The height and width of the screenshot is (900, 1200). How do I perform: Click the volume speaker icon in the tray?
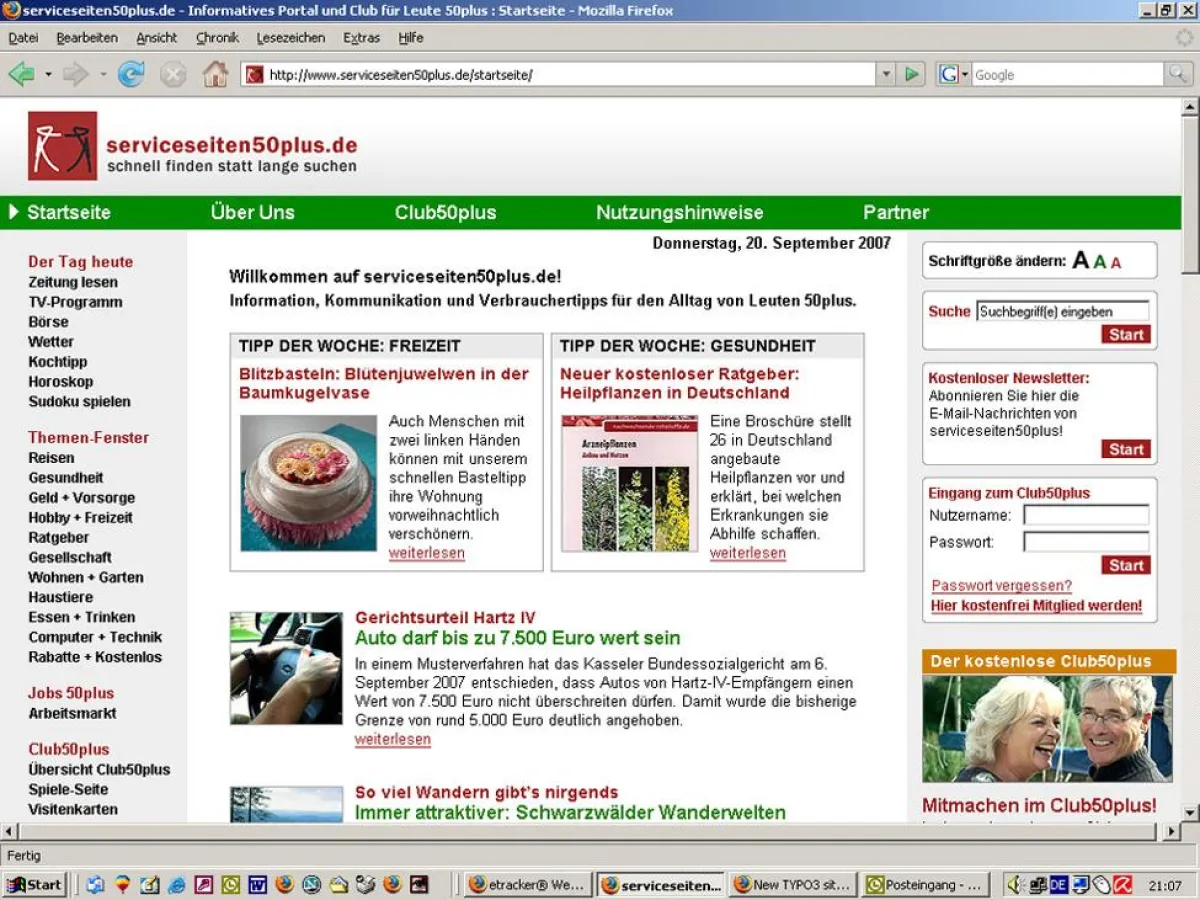(x=1015, y=884)
